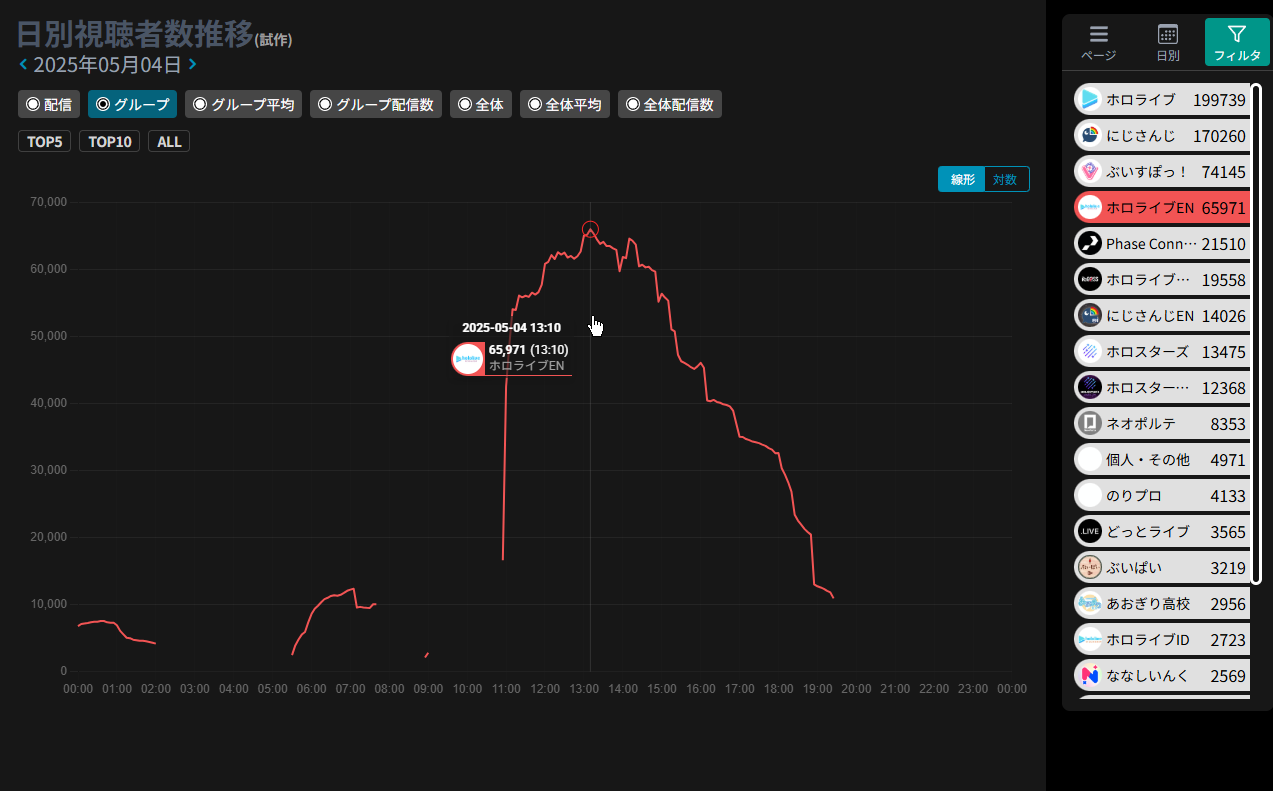
Task: Filter to TOP5 groups
Action: [45, 141]
